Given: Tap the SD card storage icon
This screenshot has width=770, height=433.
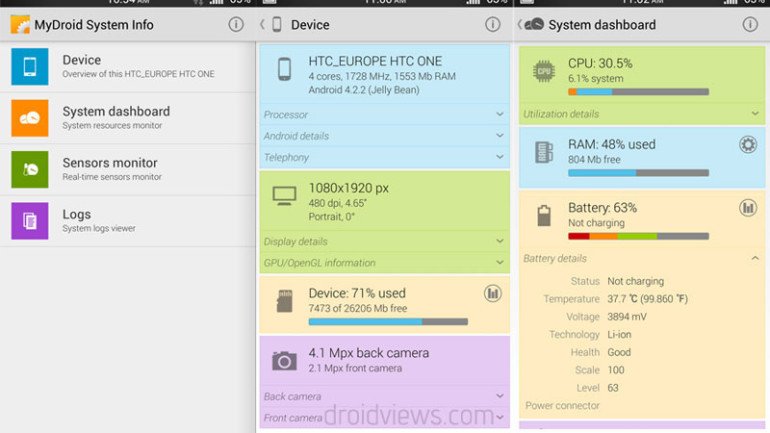Looking at the screenshot, I should coord(284,301).
